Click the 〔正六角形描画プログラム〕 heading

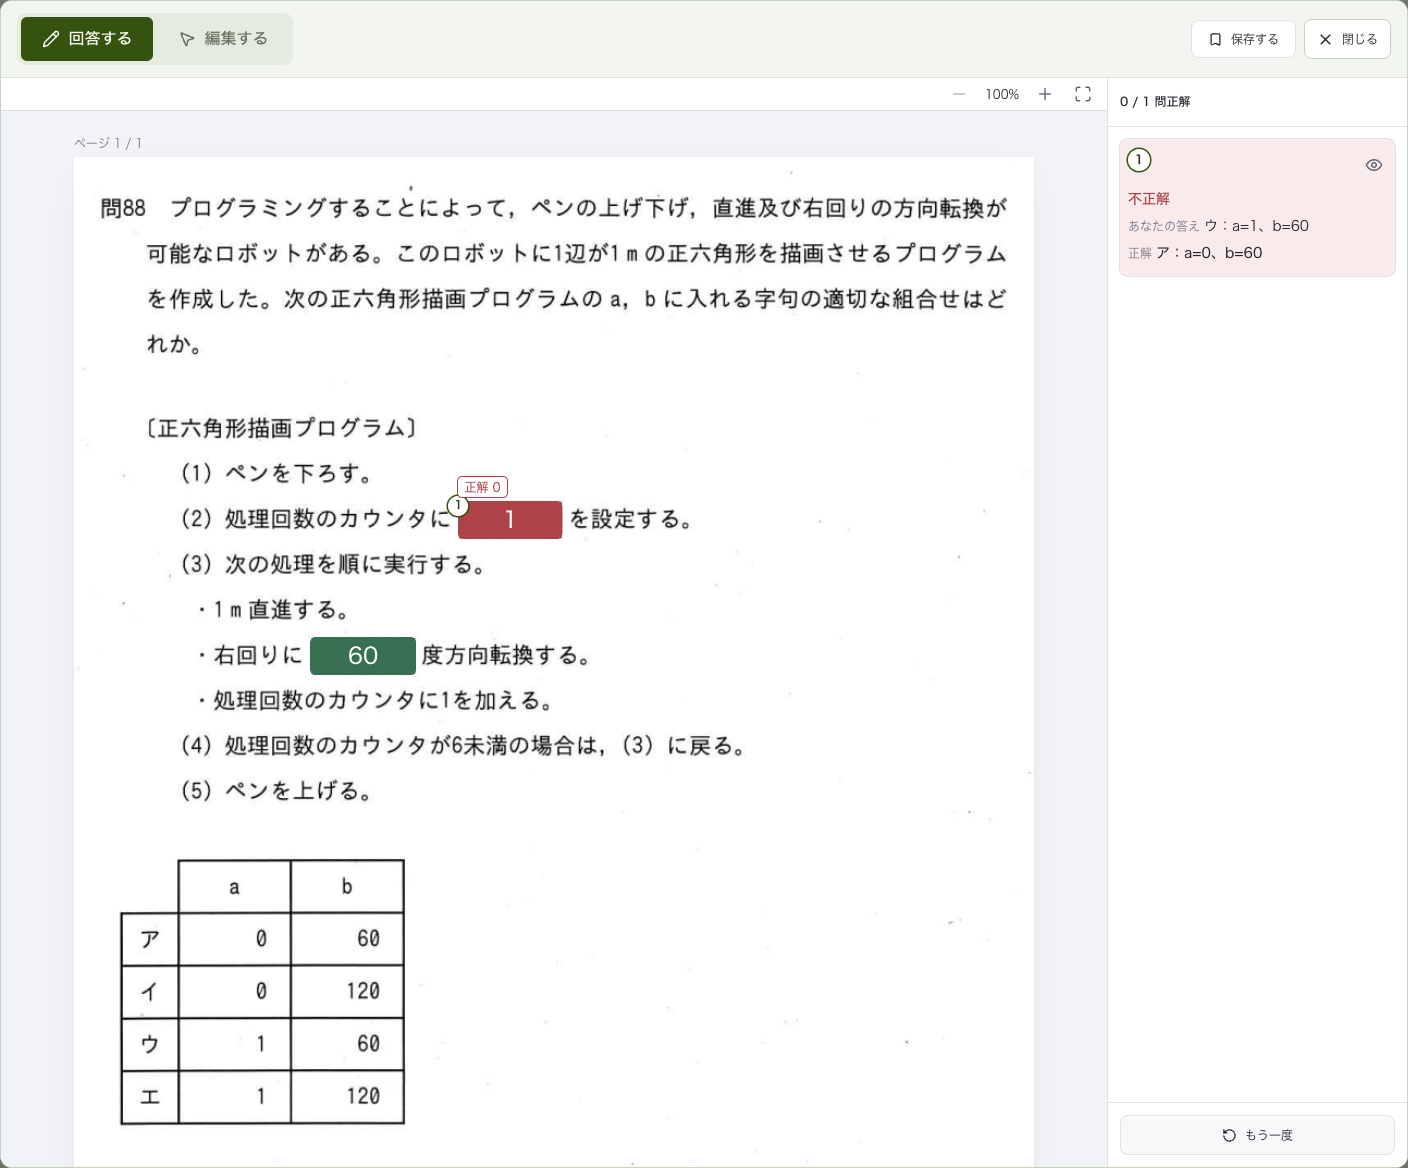(281, 429)
